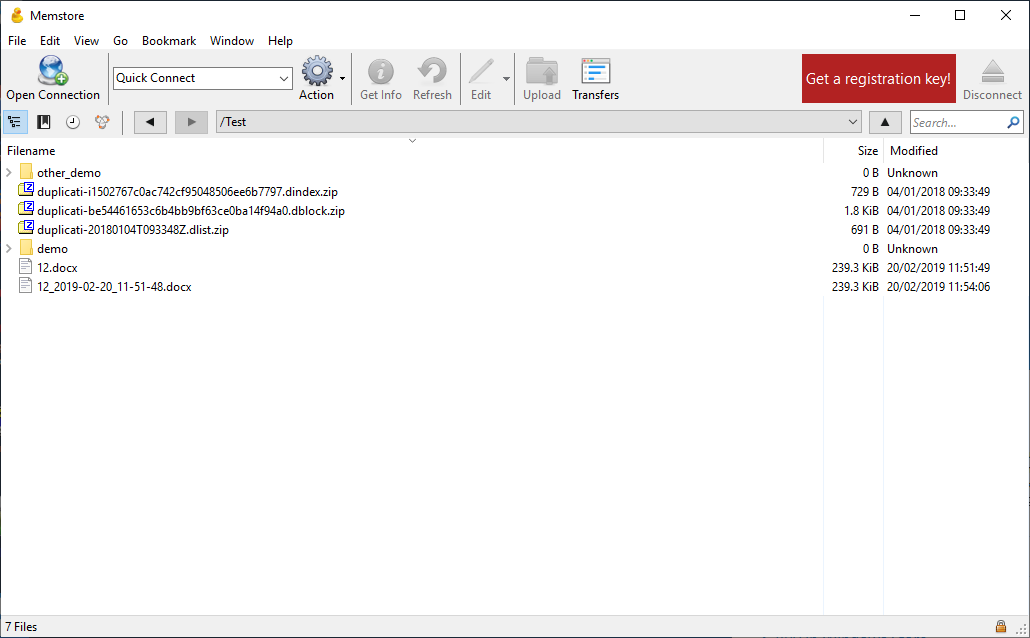Show the connection history view
Screen dimensions: 1030x638
[73, 122]
